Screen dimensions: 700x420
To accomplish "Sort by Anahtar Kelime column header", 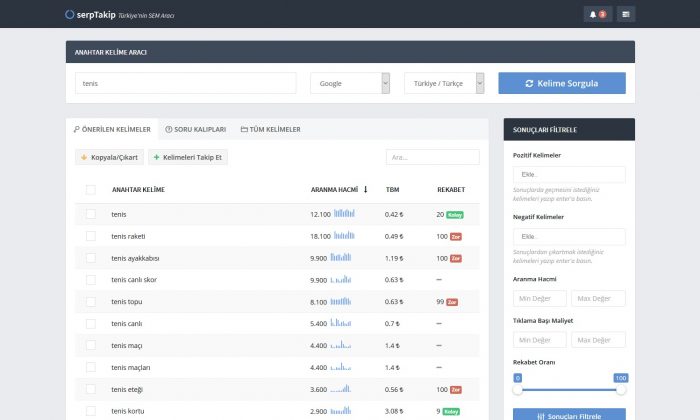I will (x=138, y=190).
